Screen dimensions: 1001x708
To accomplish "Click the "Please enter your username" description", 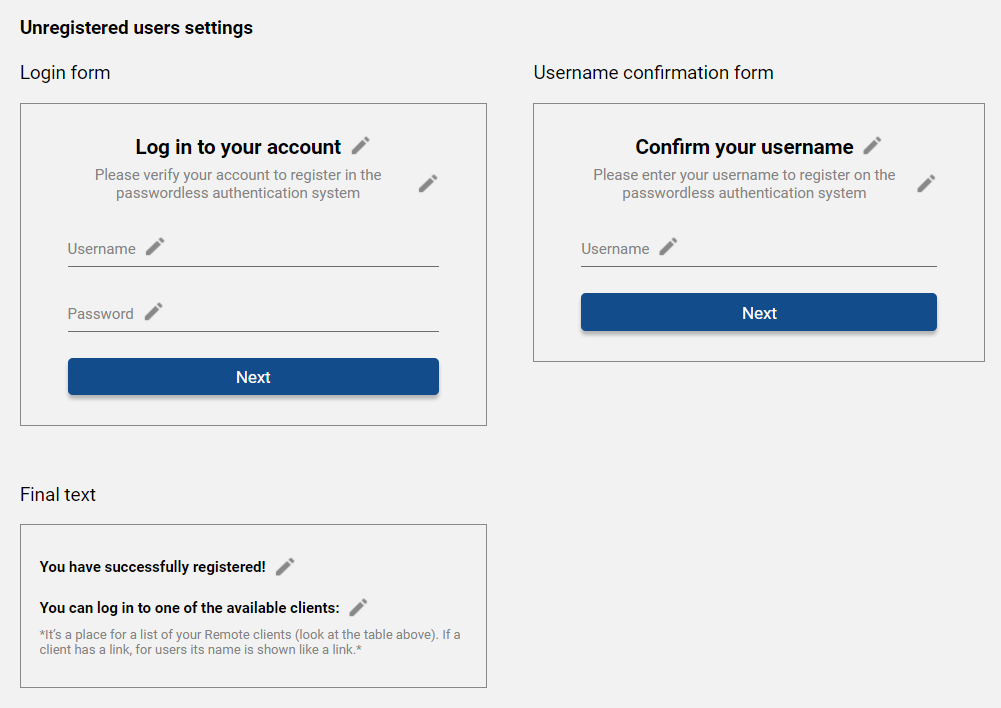I will [x=744, y=184].
